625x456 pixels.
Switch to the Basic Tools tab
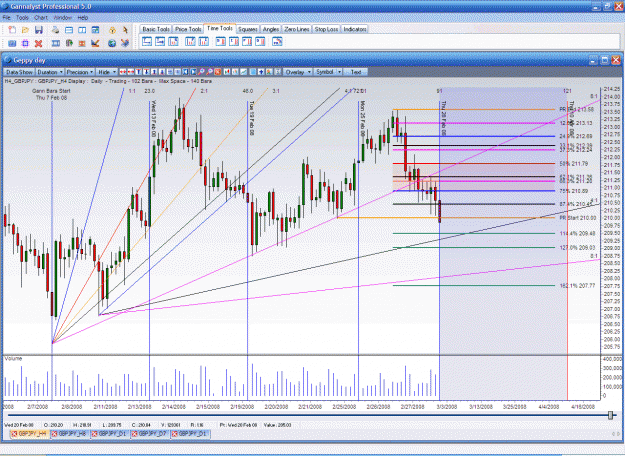[x=156, y=29]
